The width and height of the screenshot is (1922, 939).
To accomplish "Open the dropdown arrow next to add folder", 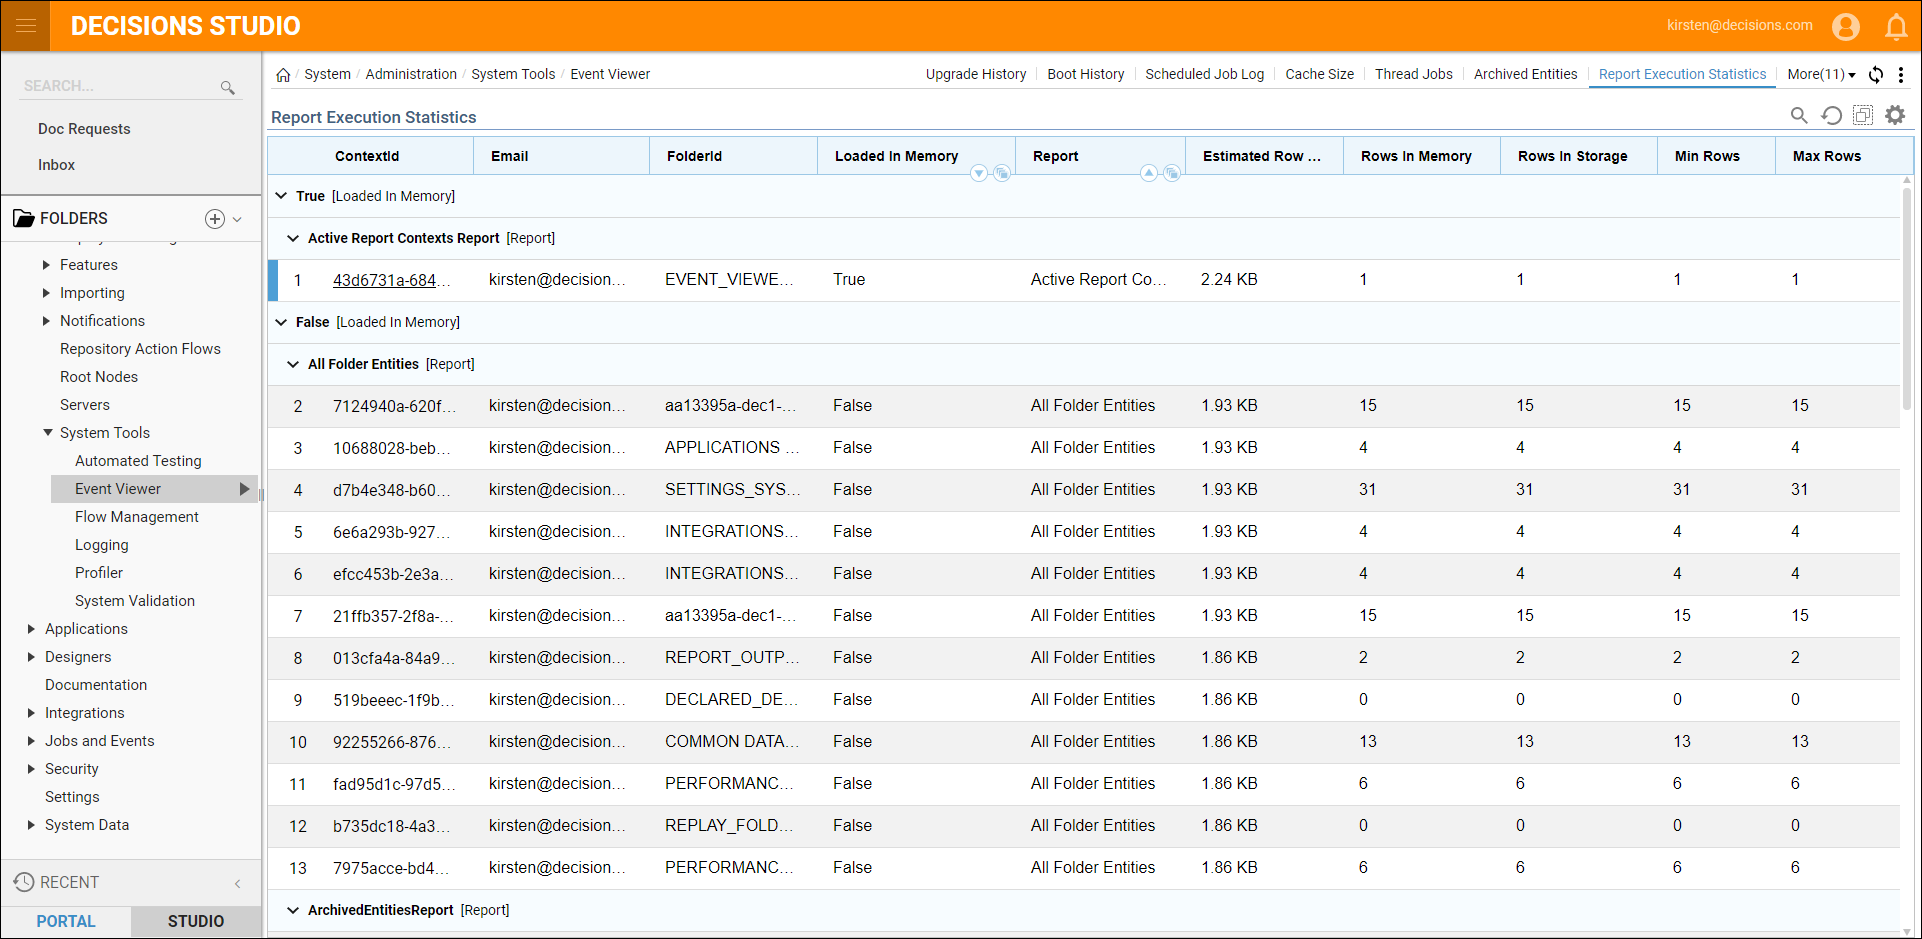I will pyautogui.click(x=237, y=219).
